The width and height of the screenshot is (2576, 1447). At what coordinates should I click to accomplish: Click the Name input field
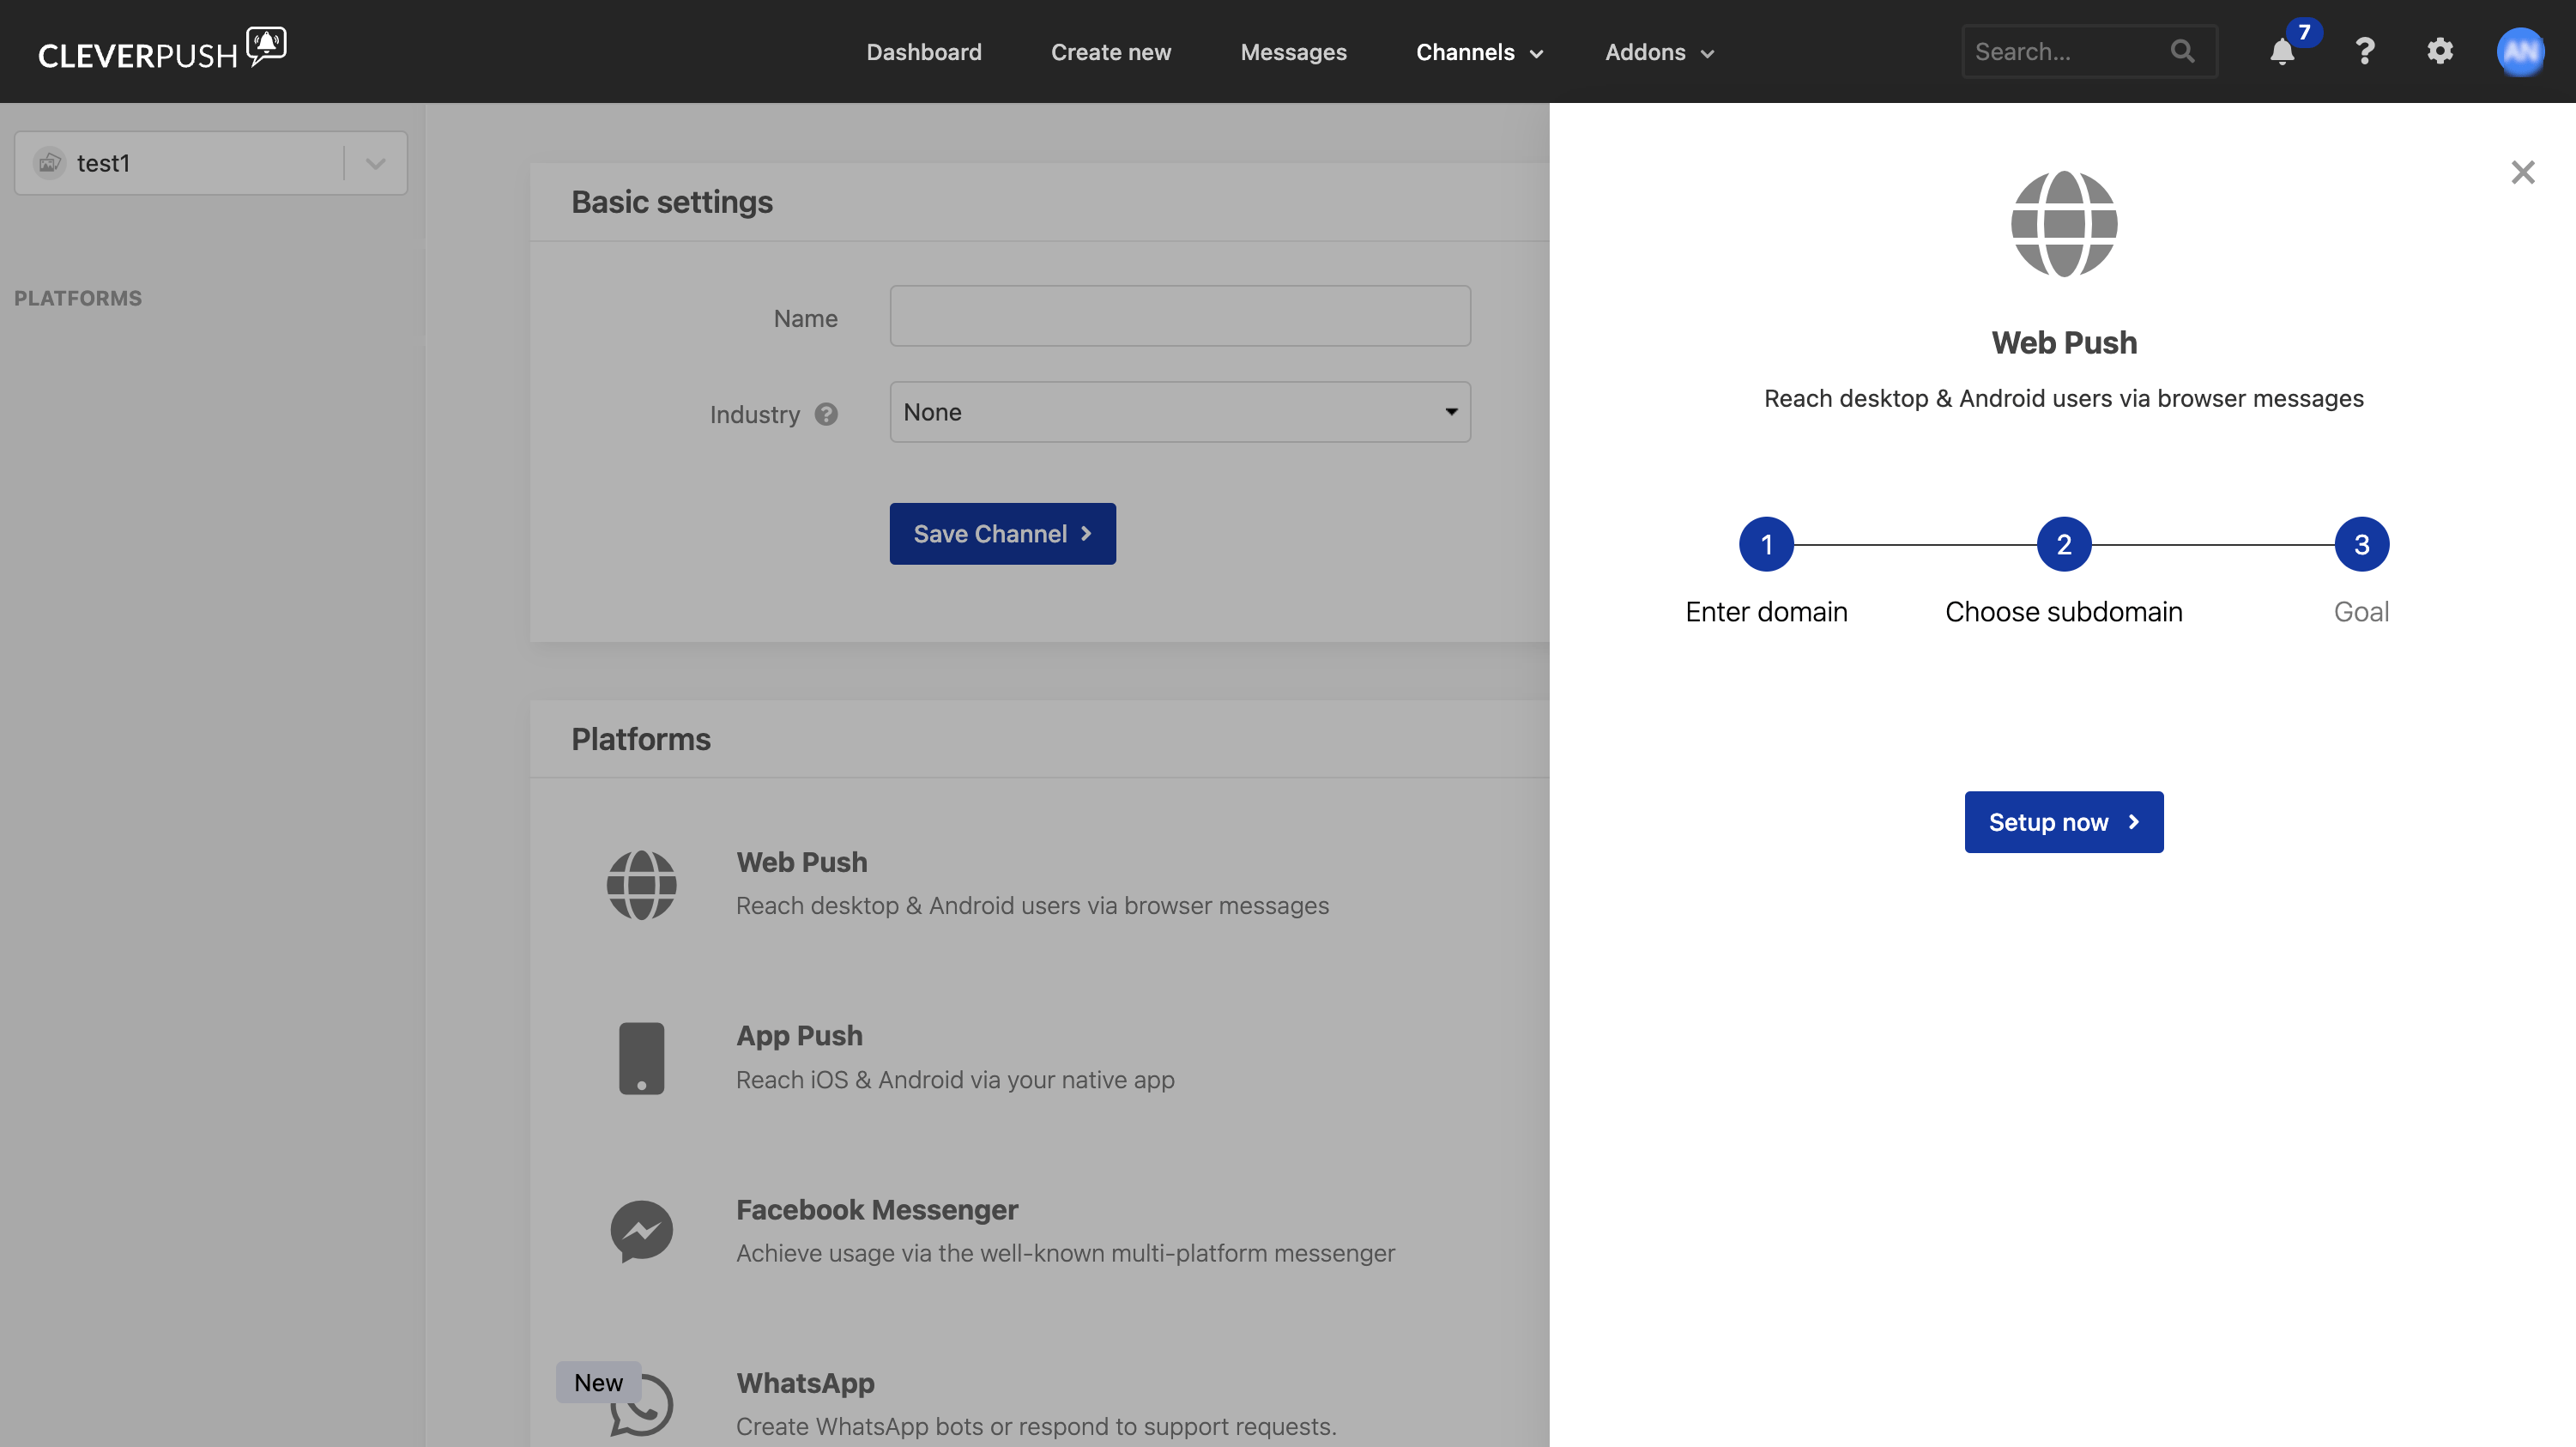point(1180,316)
